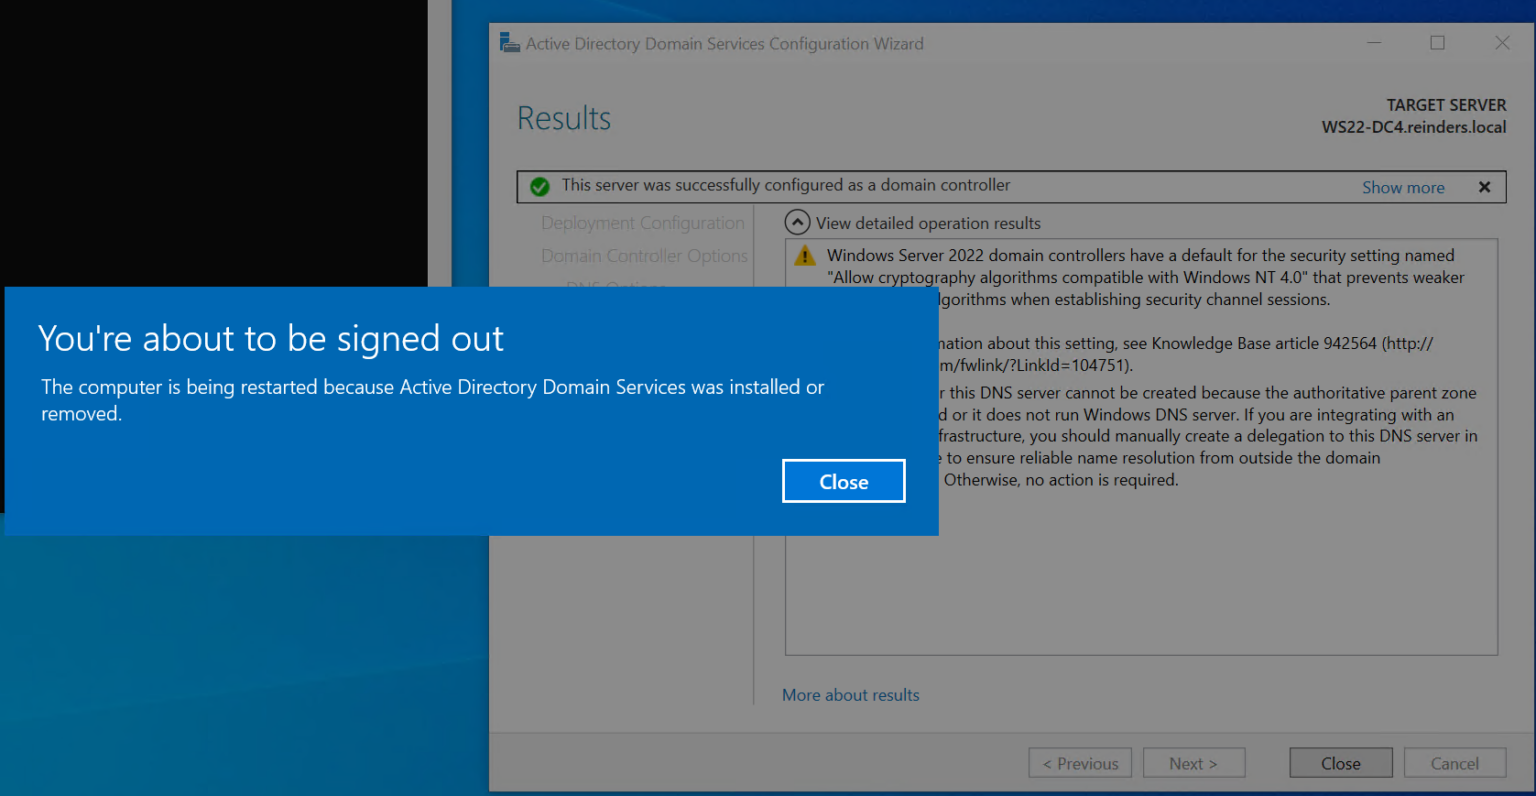Click the green success checkmark icon
1536x796 pixels.
pyautogui.click(x=540, y=186)
